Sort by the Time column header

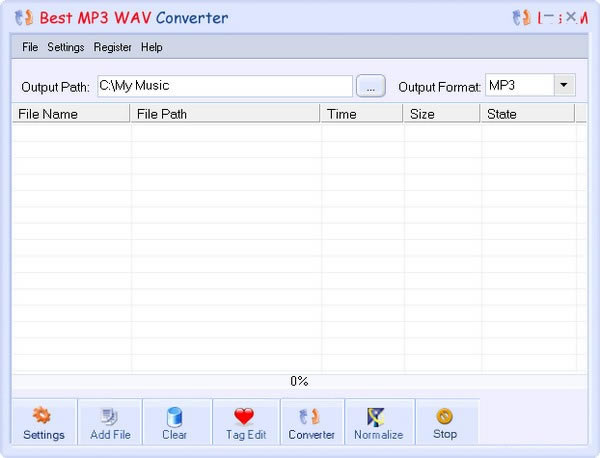click(362, 114)
